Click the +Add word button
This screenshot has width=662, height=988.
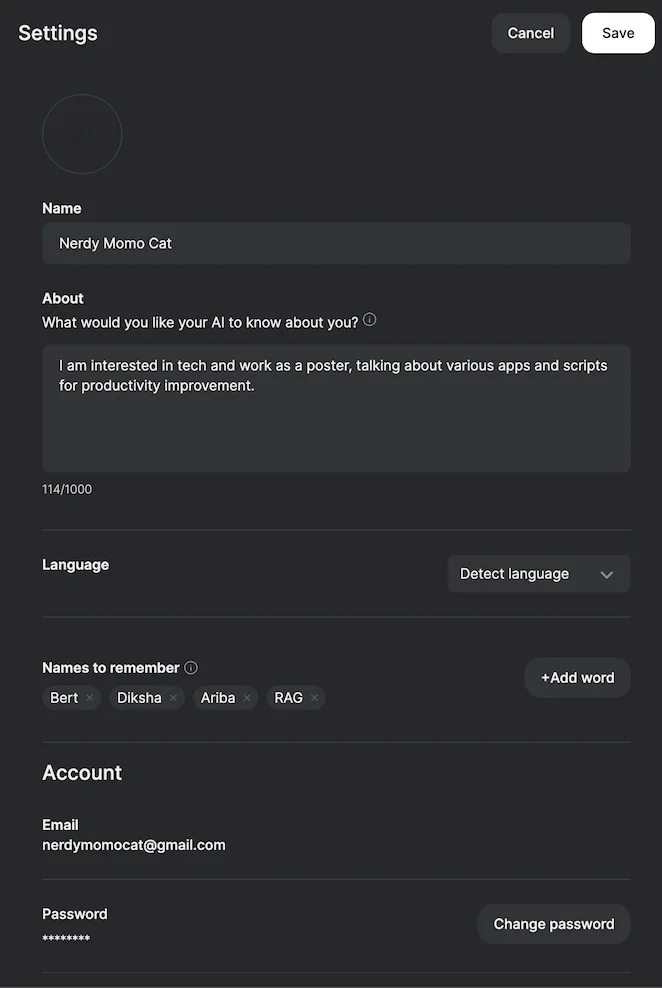[x=577, y=677]
